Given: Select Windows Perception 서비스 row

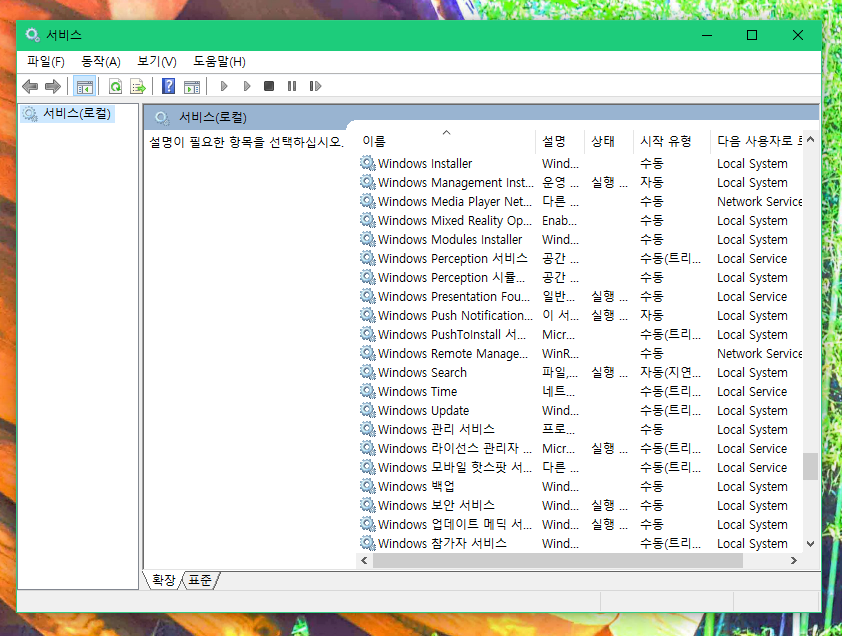Looking at the screenshot, I should coord(581,258).
